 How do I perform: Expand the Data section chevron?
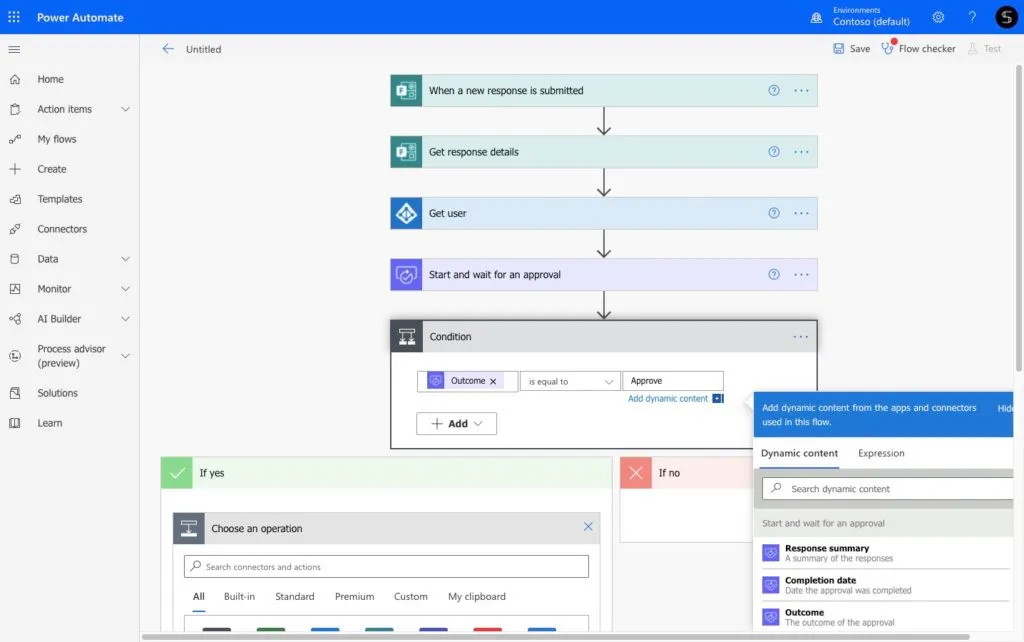(x=125, y=259)
